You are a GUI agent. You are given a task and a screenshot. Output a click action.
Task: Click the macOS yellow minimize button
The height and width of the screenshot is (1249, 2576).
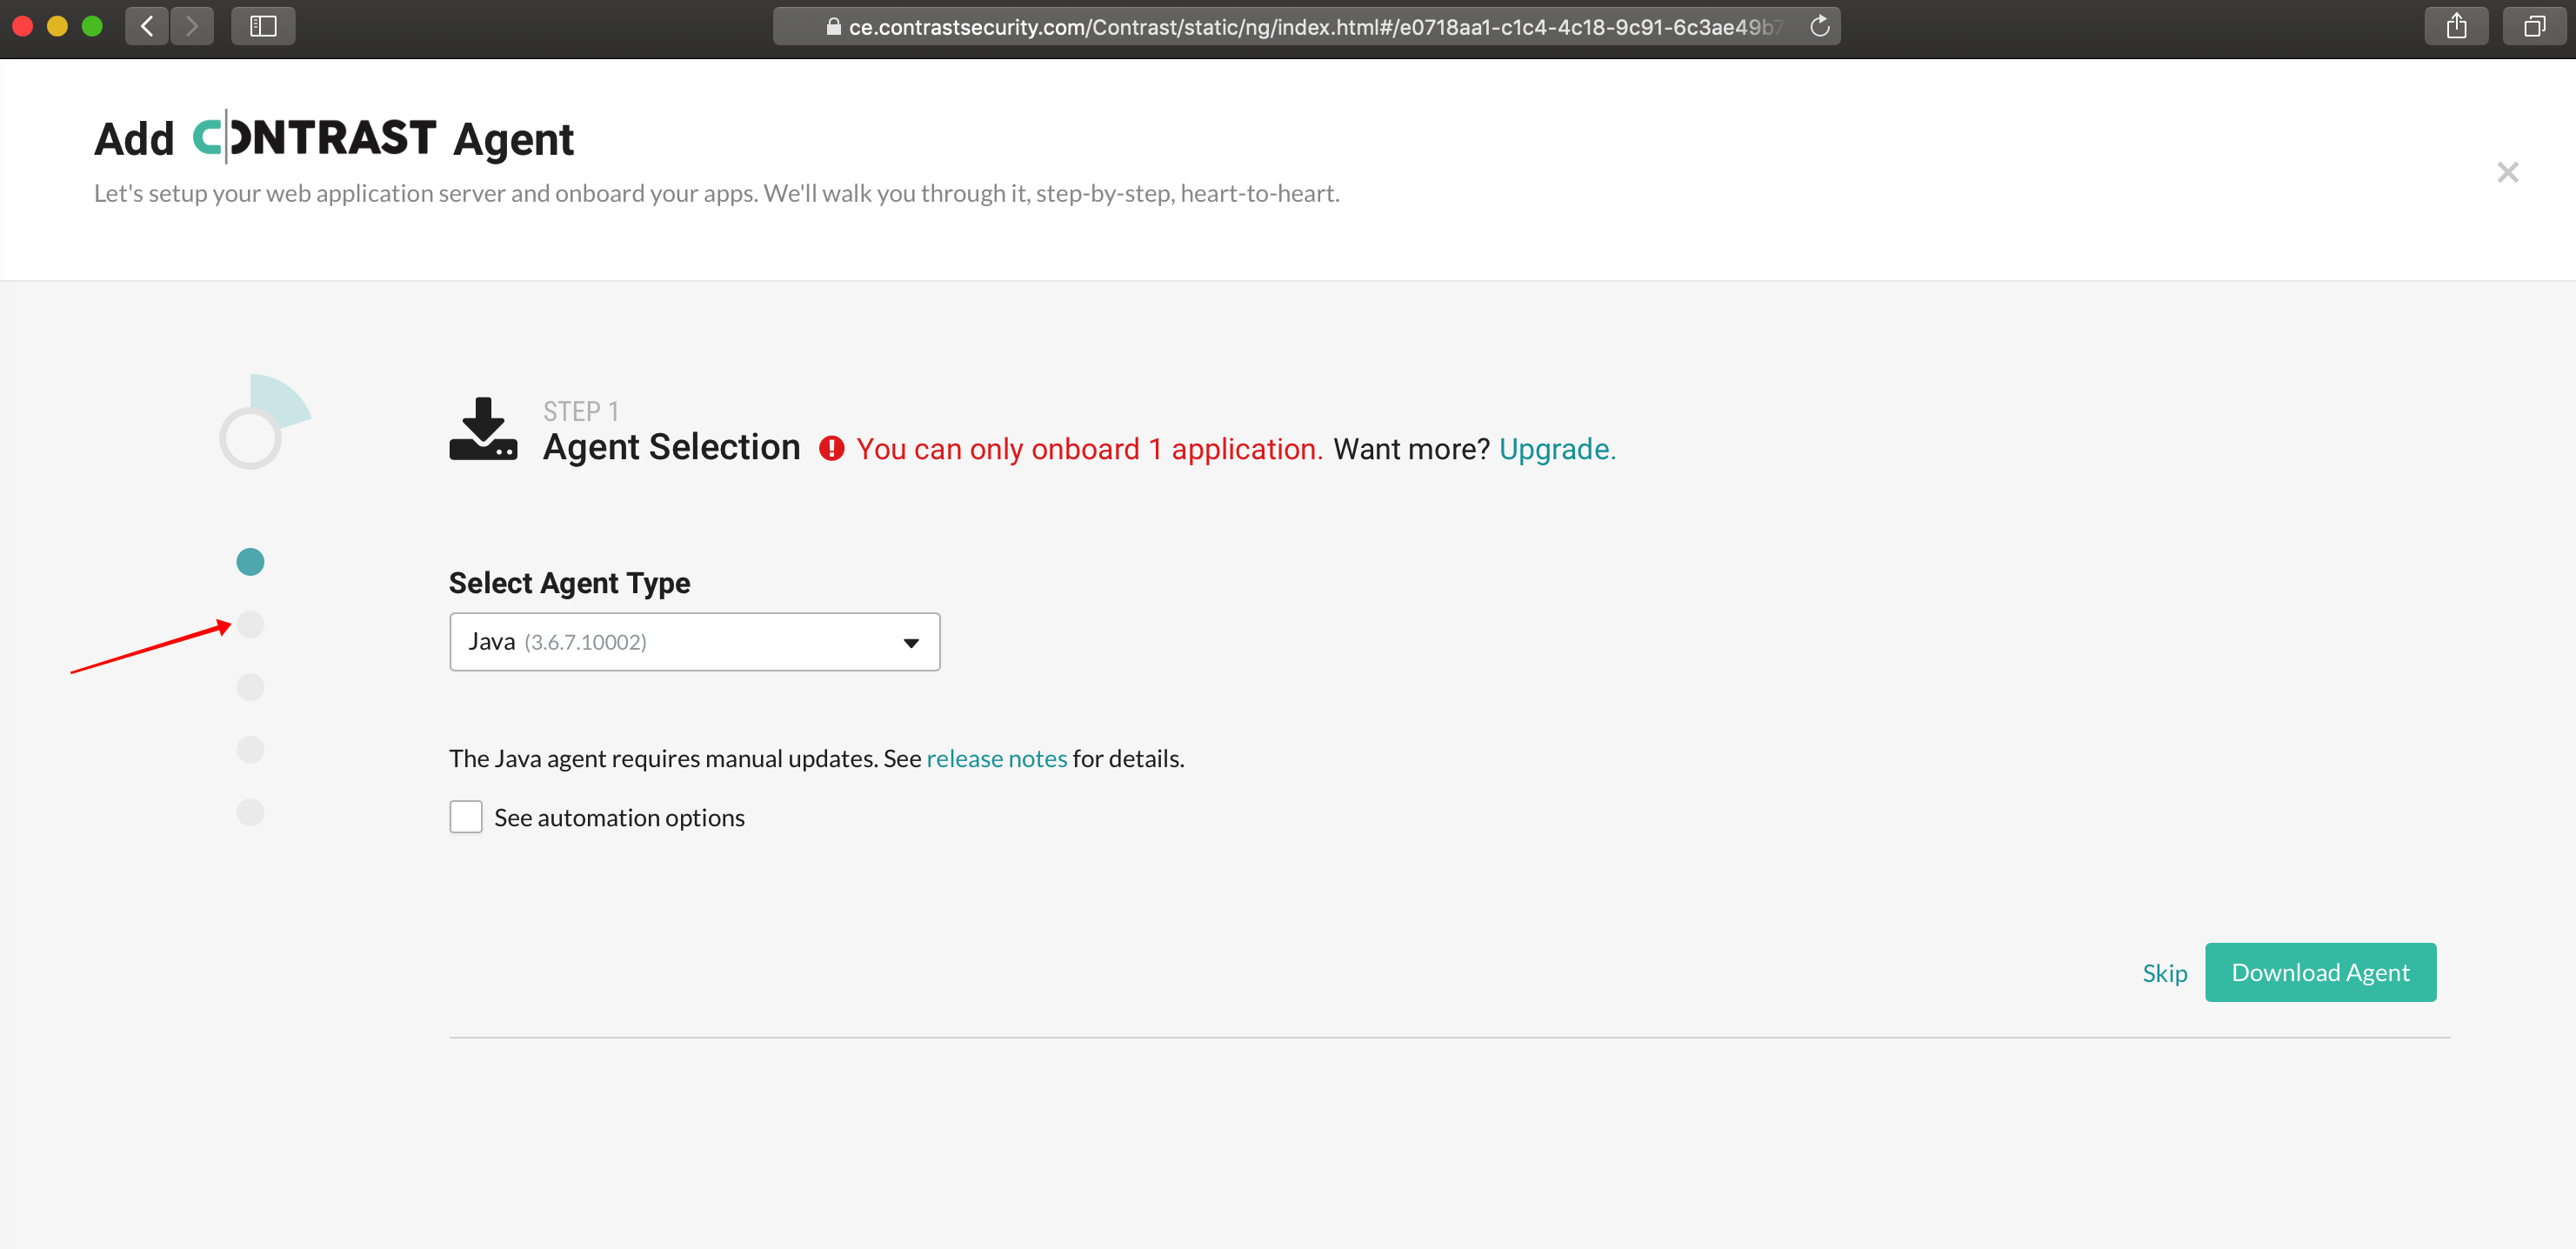click(x=57, y=26)
